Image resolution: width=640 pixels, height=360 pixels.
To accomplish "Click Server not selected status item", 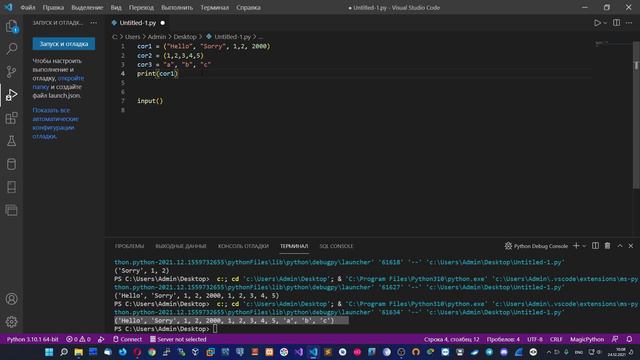I will pos(178,339).
